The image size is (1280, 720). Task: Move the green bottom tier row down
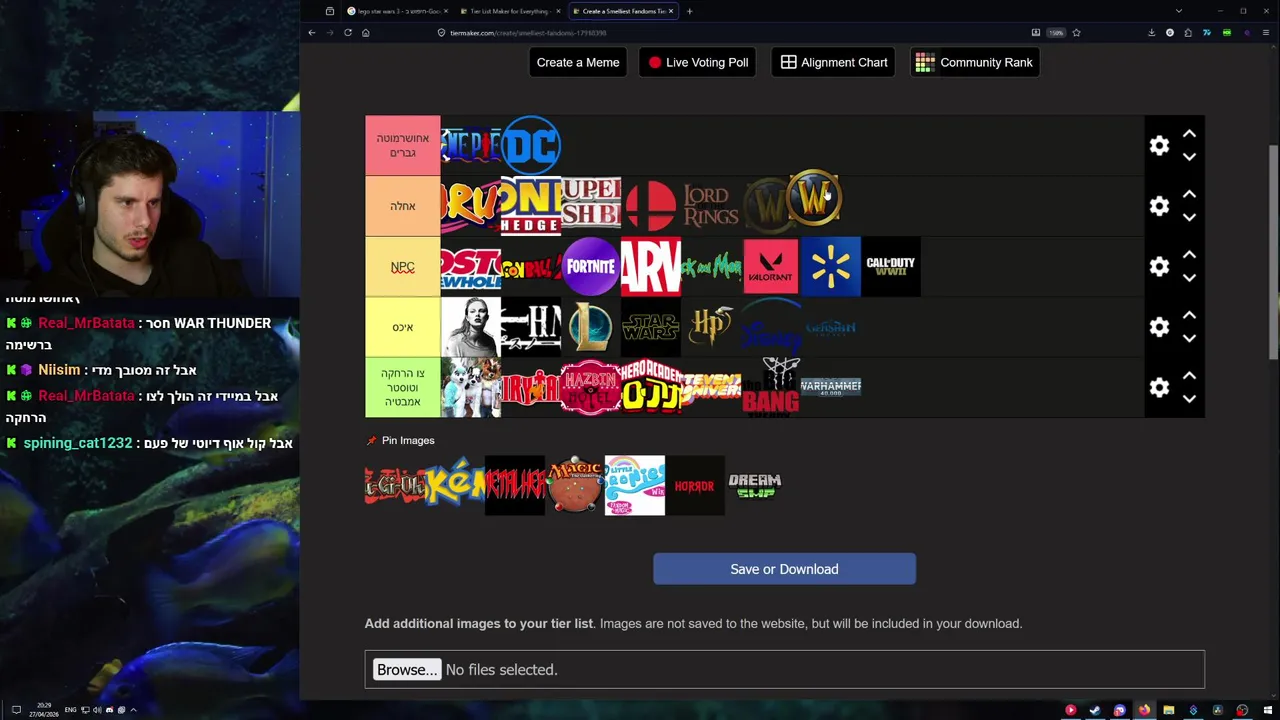(x=1189, y=398)
